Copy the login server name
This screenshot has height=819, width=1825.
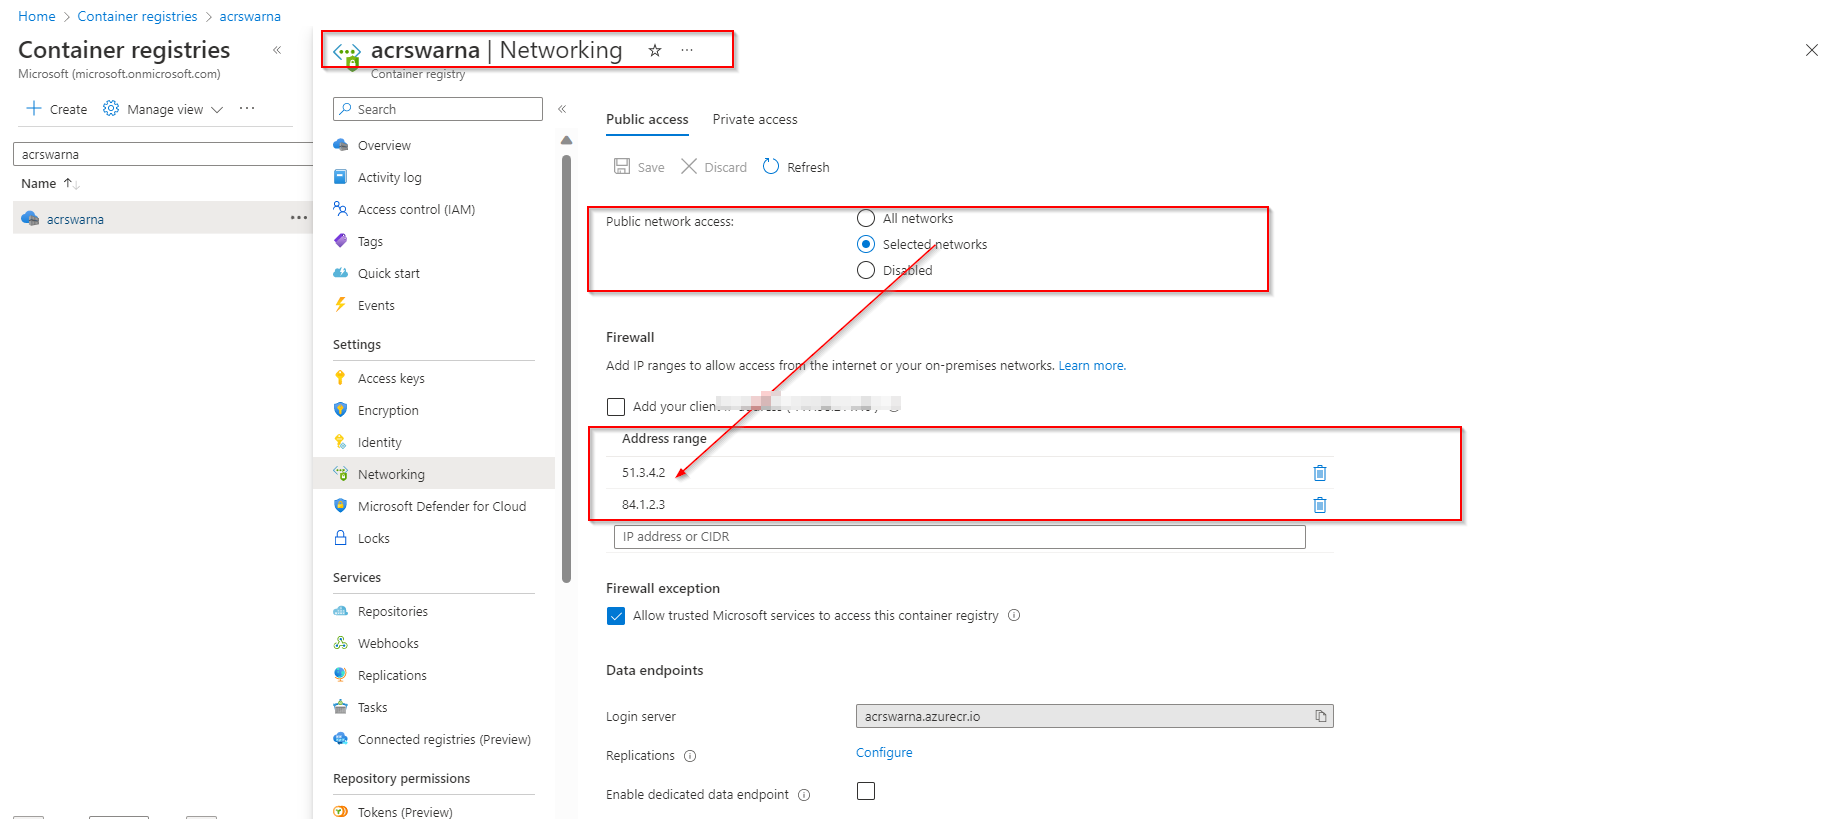(1321, 716)
